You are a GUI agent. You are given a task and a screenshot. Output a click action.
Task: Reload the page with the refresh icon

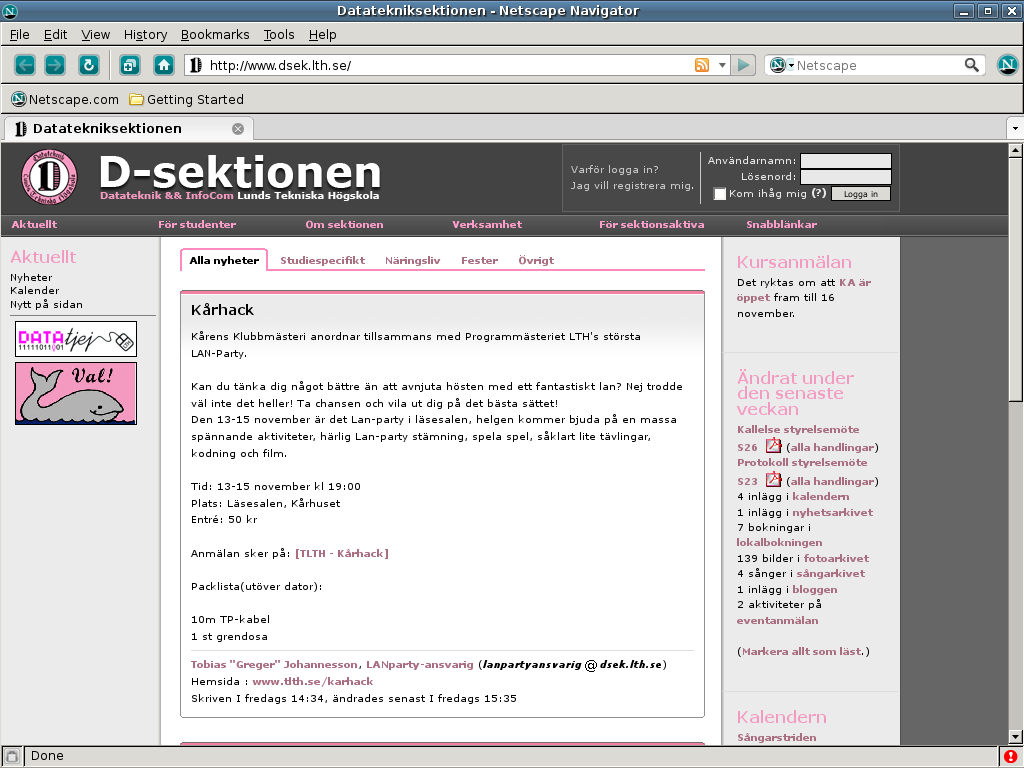(89, 65)
